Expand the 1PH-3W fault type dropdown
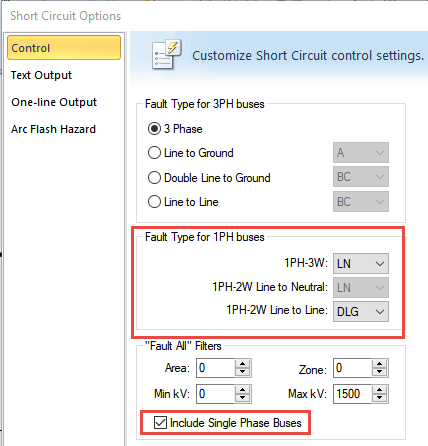Image resolution: width=428 pixels, height=446 pixels. (x=361, y=264)
